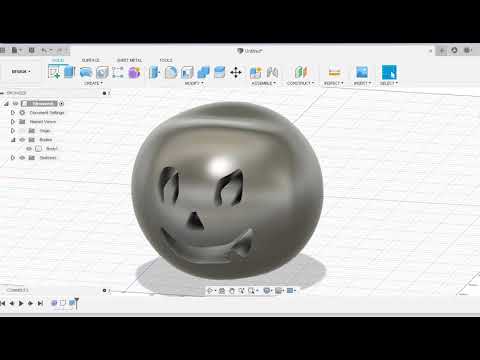
Task: Open the SELECT dropdown menu
Action: tap(389, 83)
